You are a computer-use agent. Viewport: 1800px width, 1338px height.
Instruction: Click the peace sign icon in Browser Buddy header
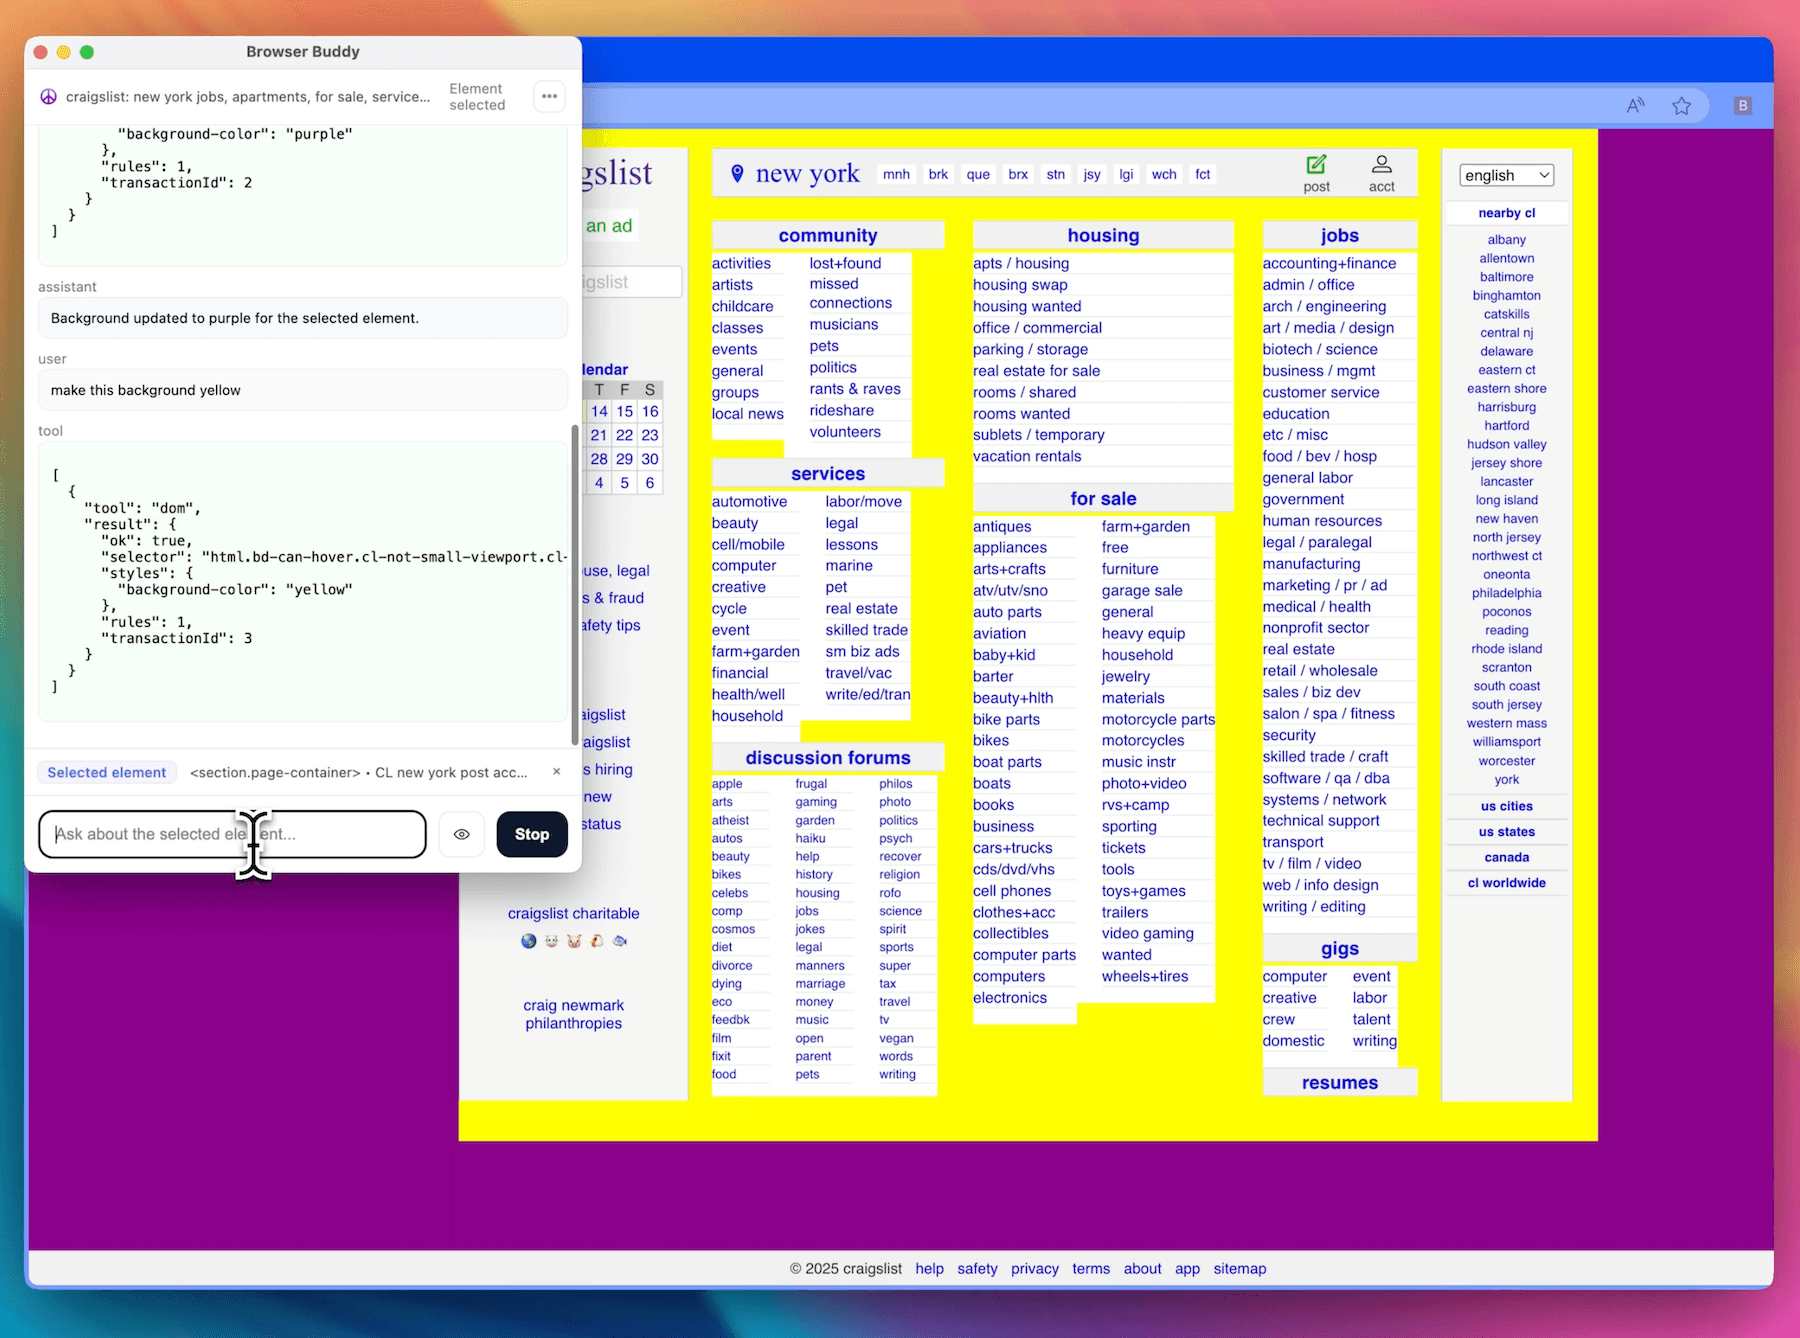[x=50, y=96]
